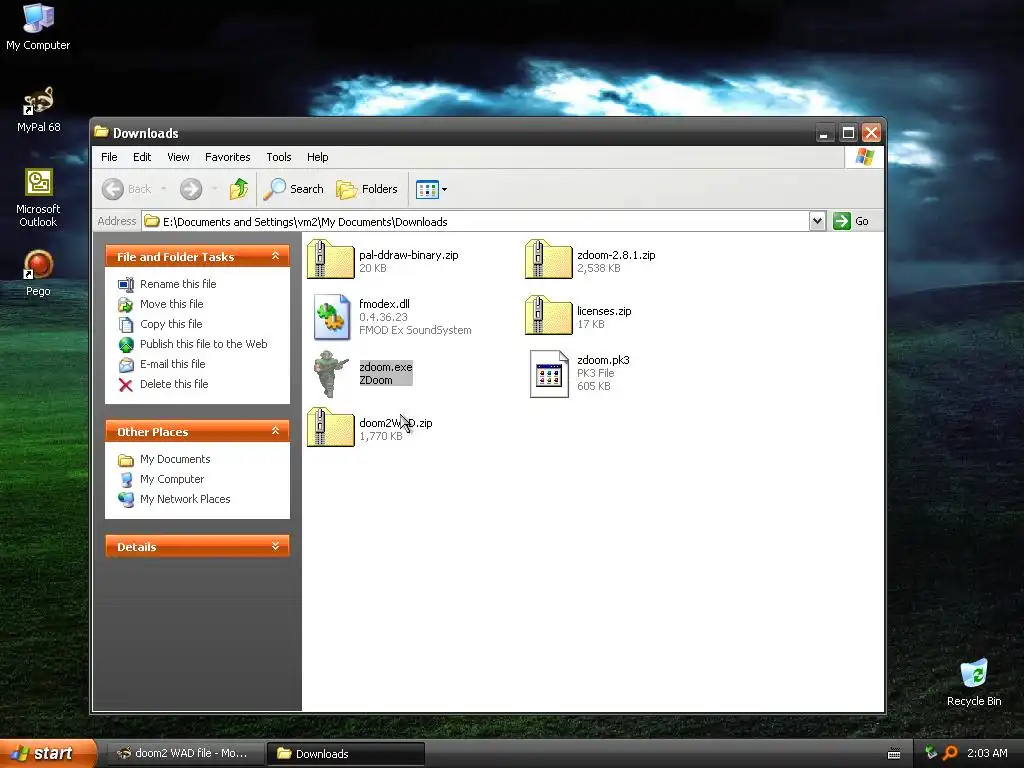Open the Favorites menu
The height and width of the screenshot is (768, 1024).
pyautogui.click(x=227, y=157)
